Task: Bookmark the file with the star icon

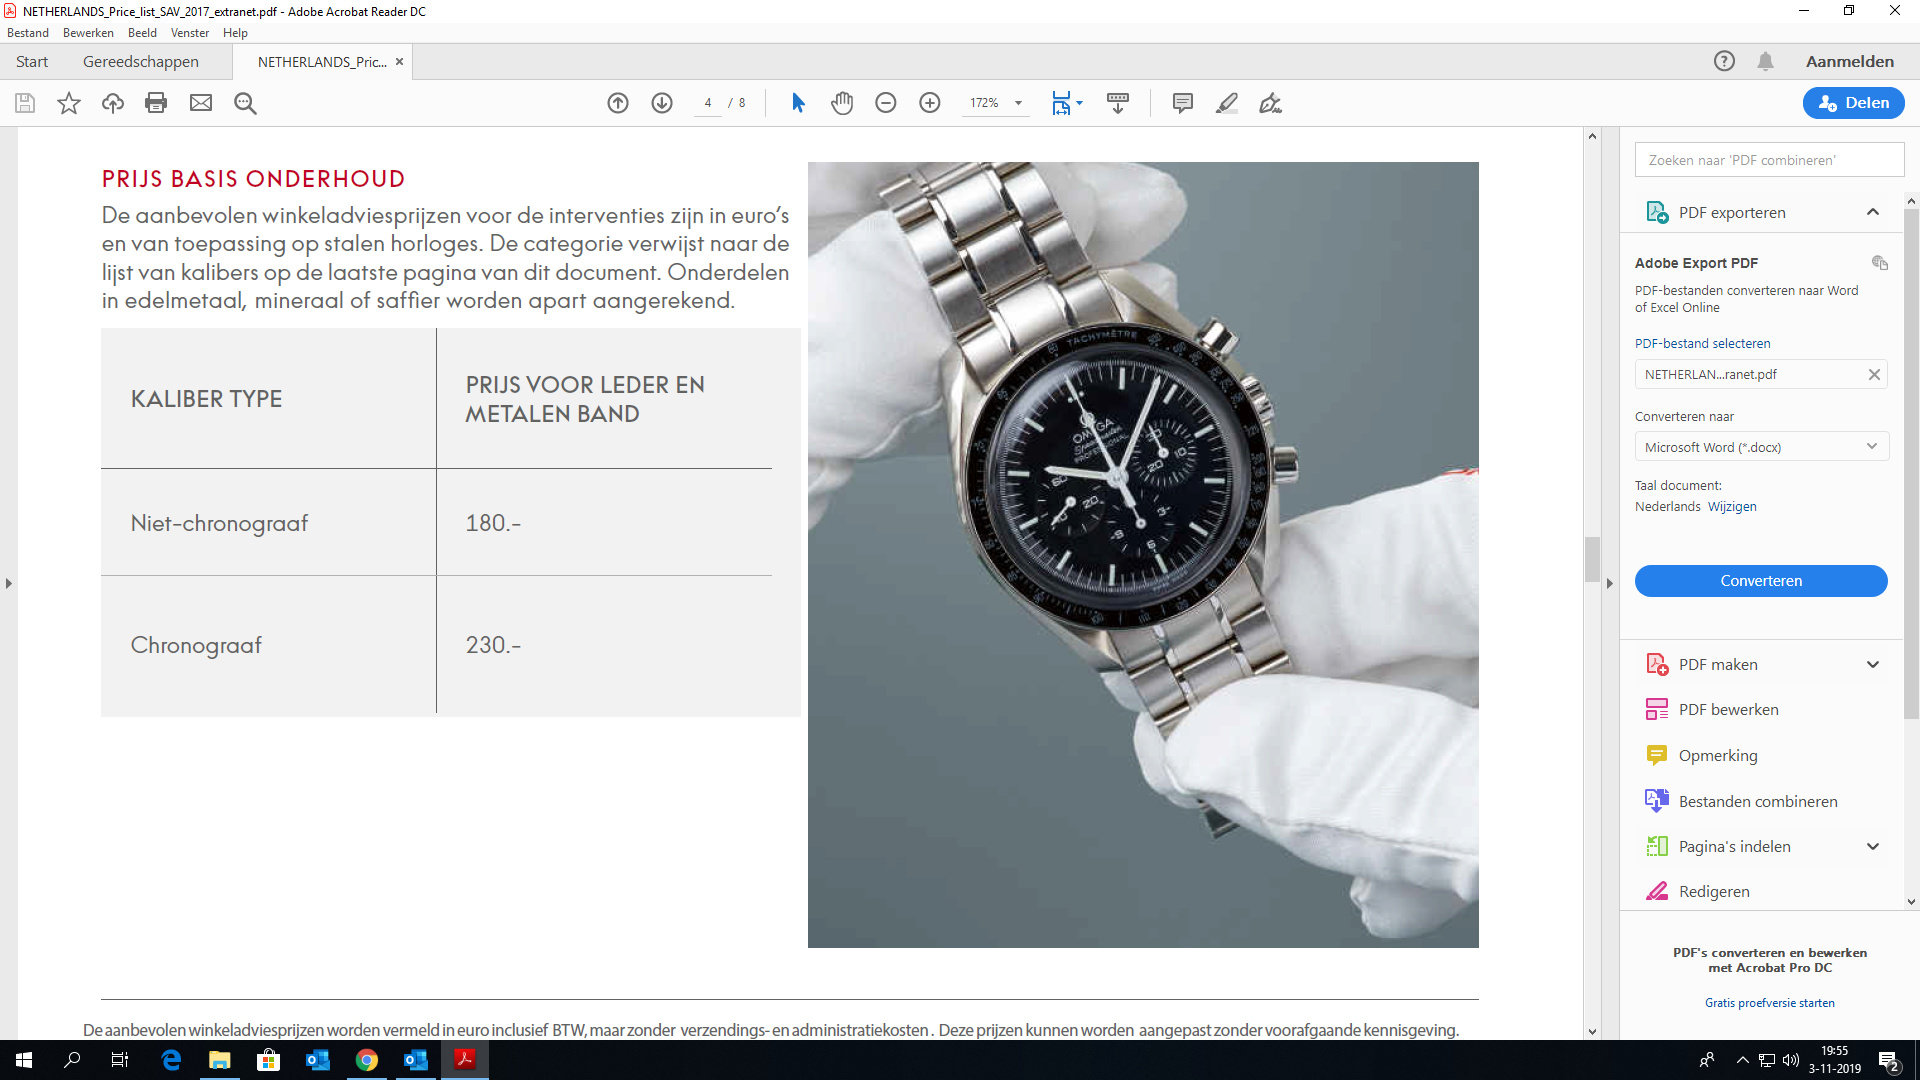Action: coord(69,103)
